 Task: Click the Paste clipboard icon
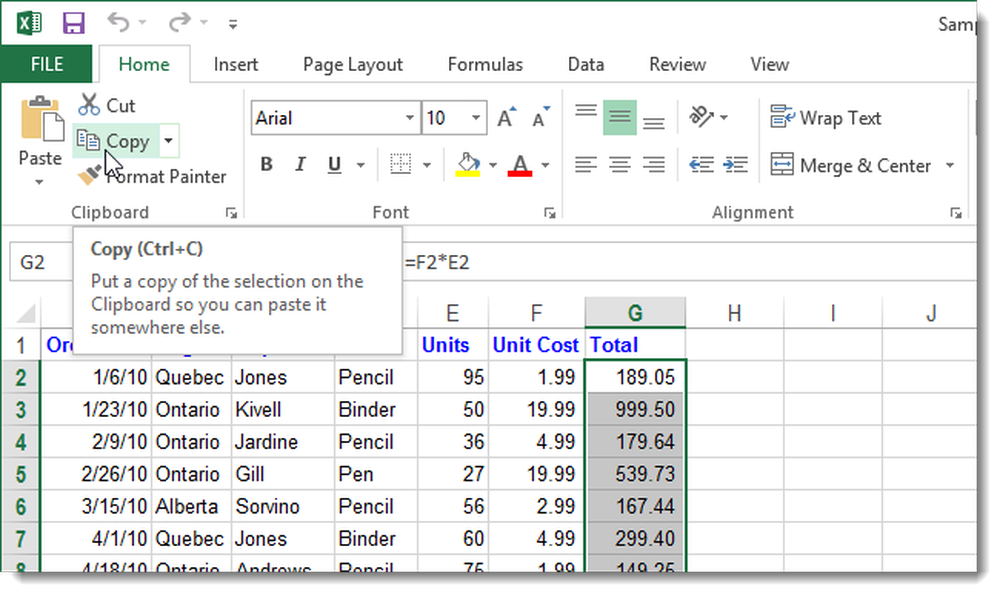click(41, 119)
